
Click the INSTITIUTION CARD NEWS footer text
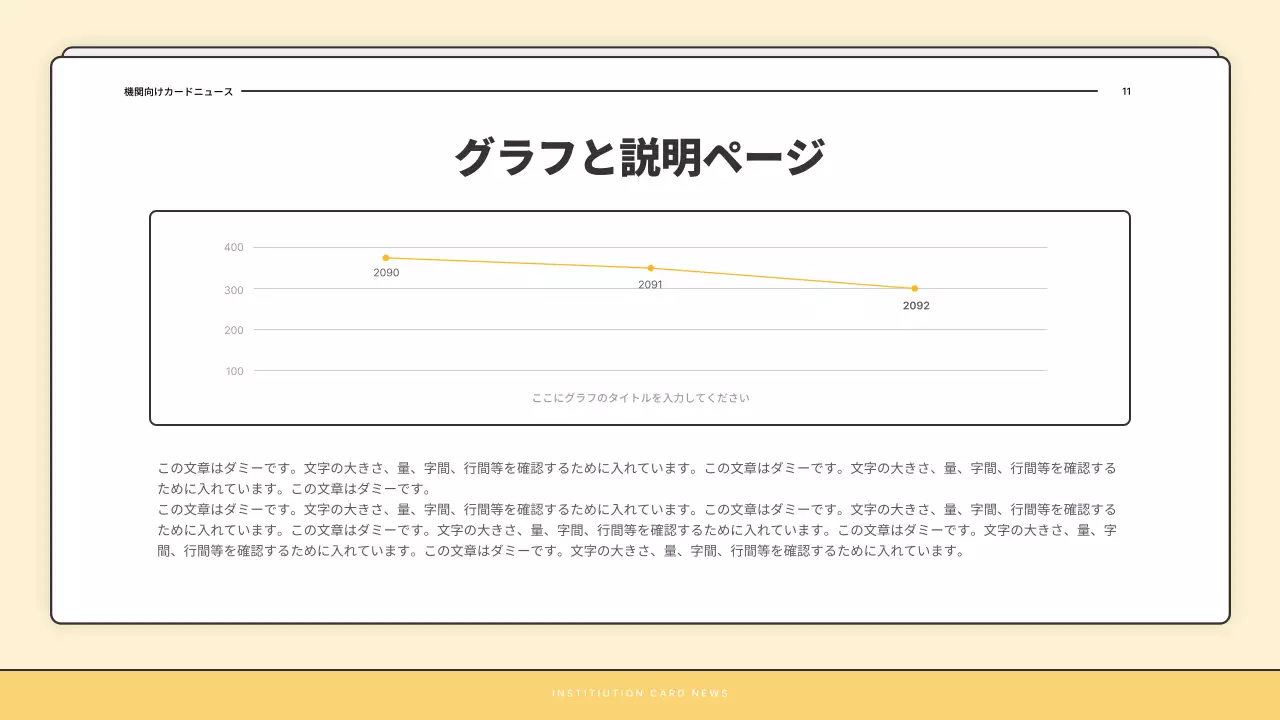click(x=639, y=692)
